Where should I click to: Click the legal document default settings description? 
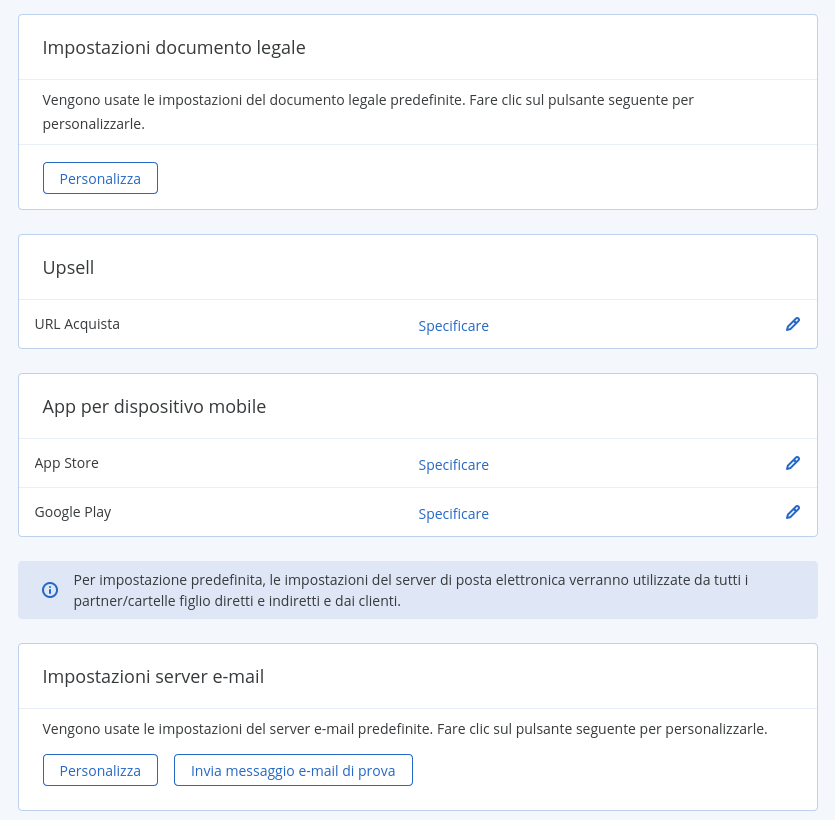[368, 112]
